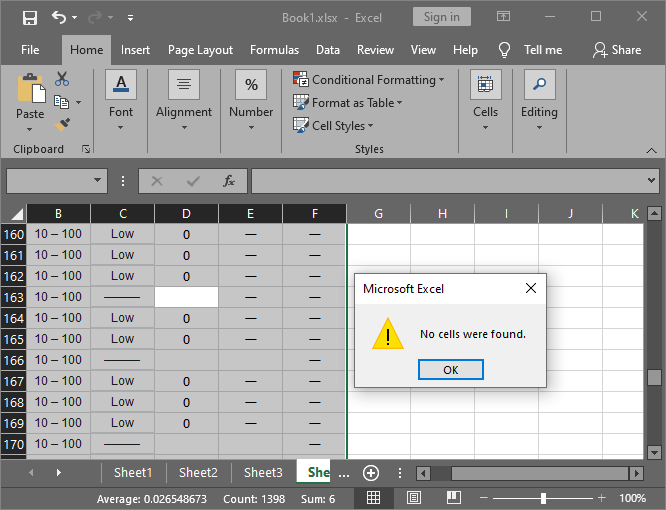666x510 pixels.
Task: Click vertical scrollbar up arrow
Action: coord(654,213)
